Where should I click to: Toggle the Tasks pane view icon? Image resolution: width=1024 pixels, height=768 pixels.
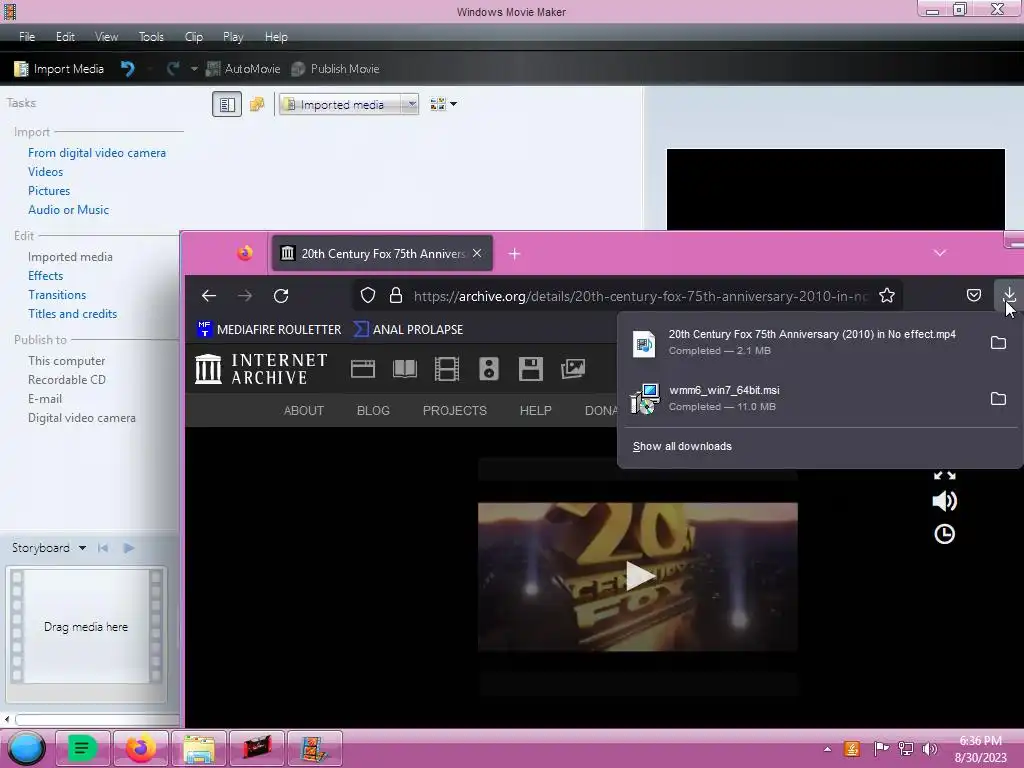point(227,104)
